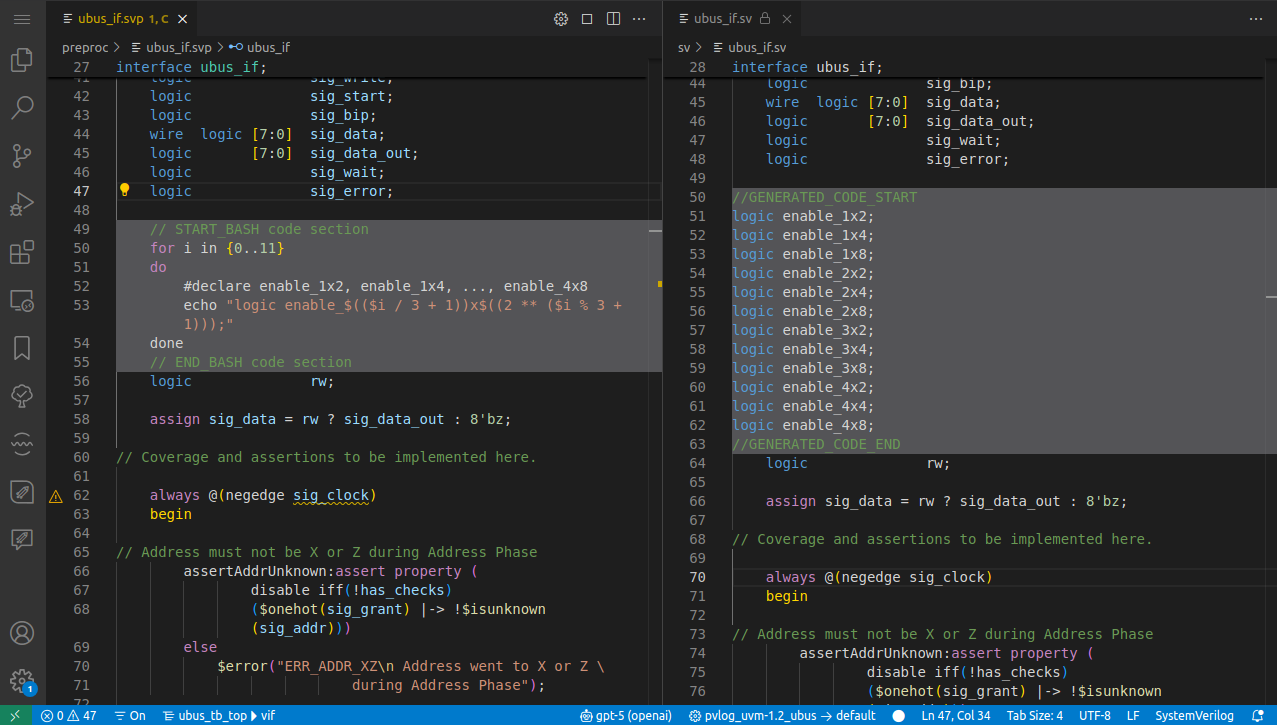Toggle the 'On' indicator in status bar
1277x725 pixels.
pos(130,715)
